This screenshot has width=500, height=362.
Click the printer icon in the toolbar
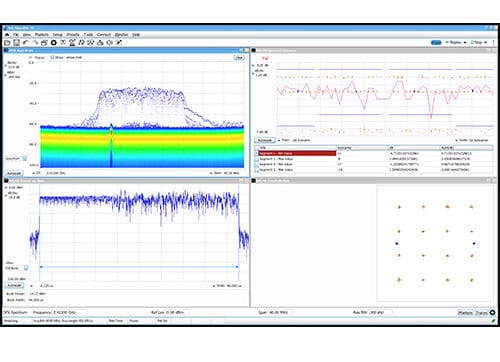[x=44, y=43]
